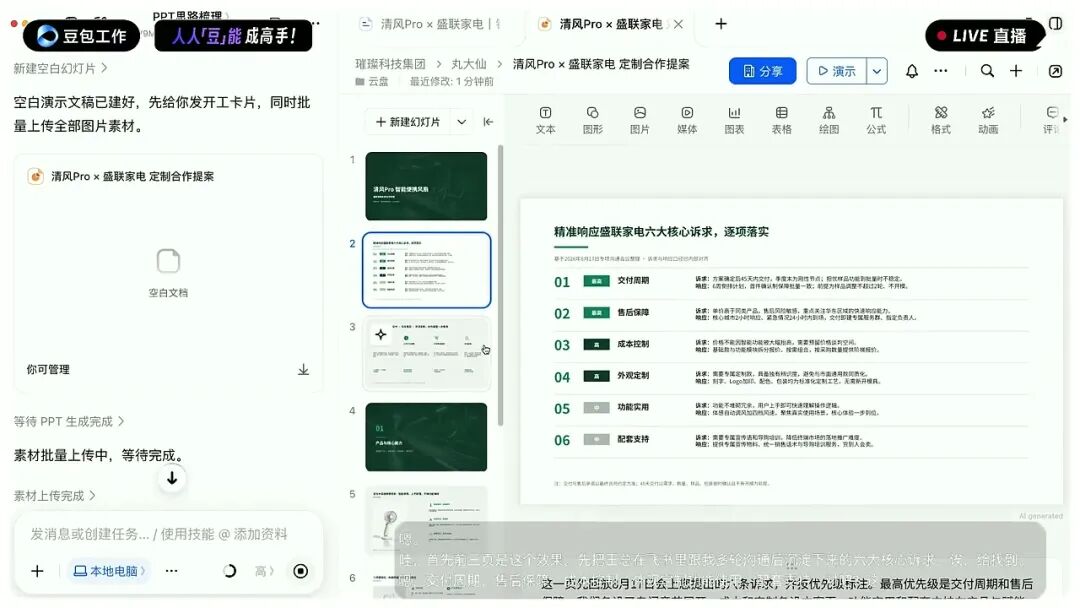Add attachment with plus in chat box
Viewport: 1080px width, 608px height.
[37, 571]
